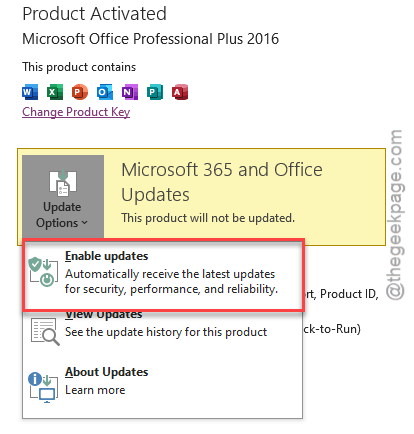
Task: Click the Product Activated heading
Action: (94, 14)
